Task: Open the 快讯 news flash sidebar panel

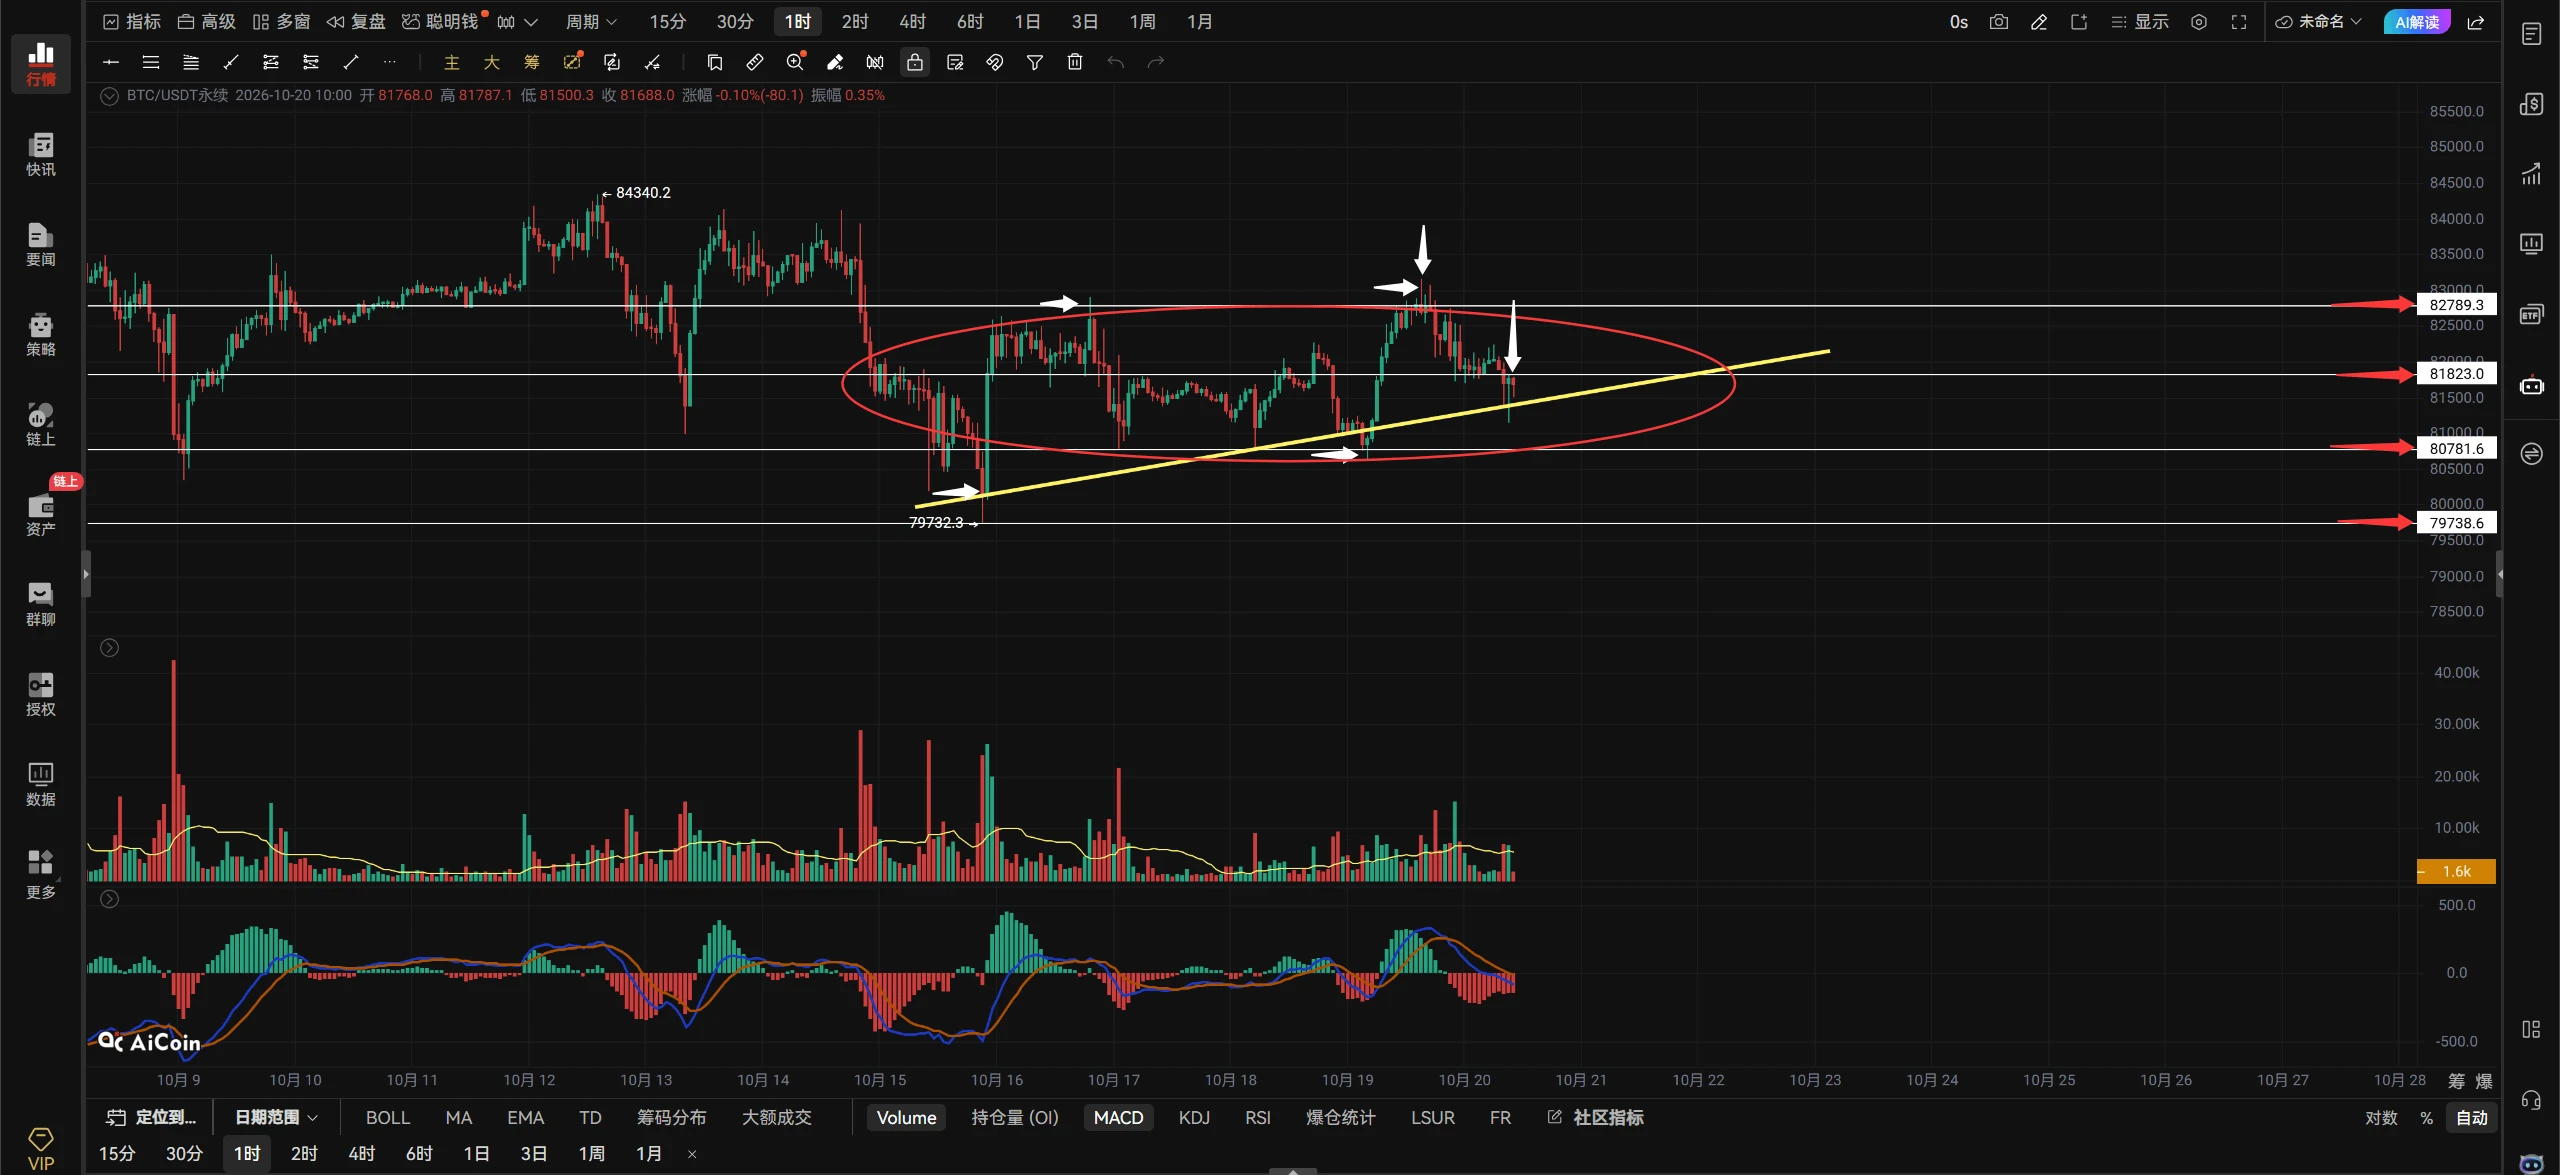Action: click(x=40, y=154)
